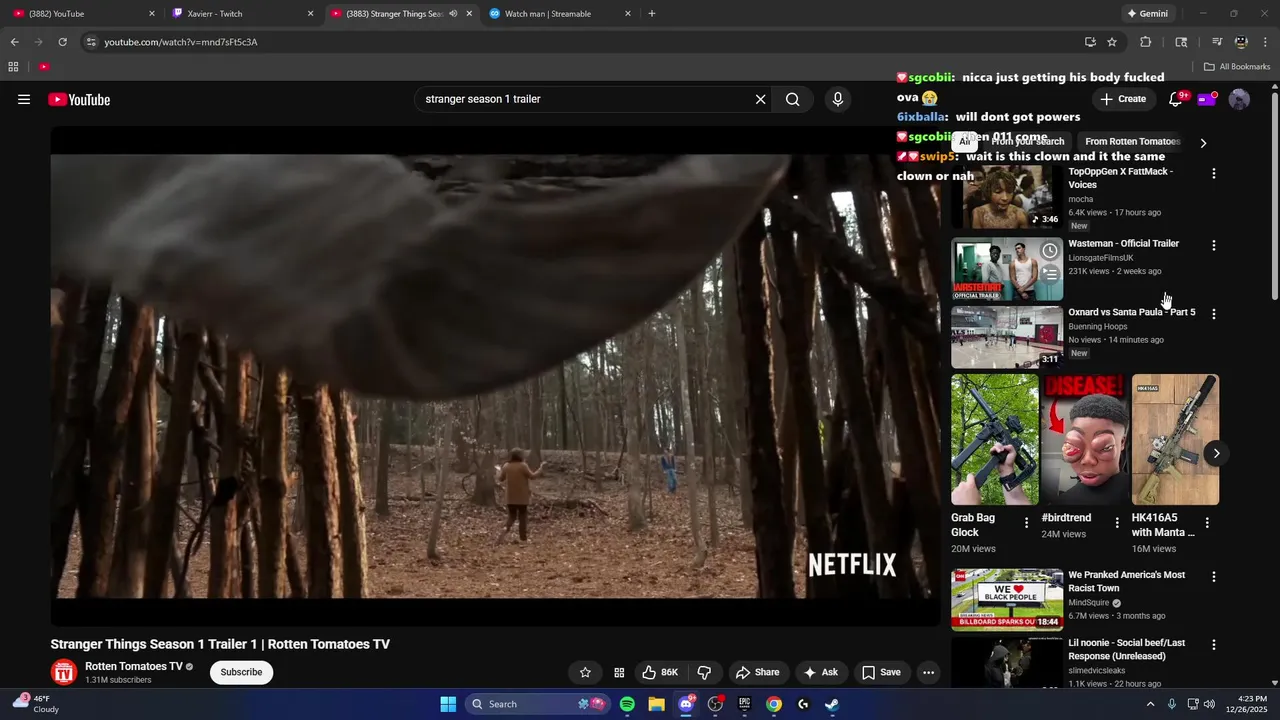Open options for We Pranked America's video
The width and height of the screenshot is (1280, 720).
pyautogui.click(x=1214, y=577)
